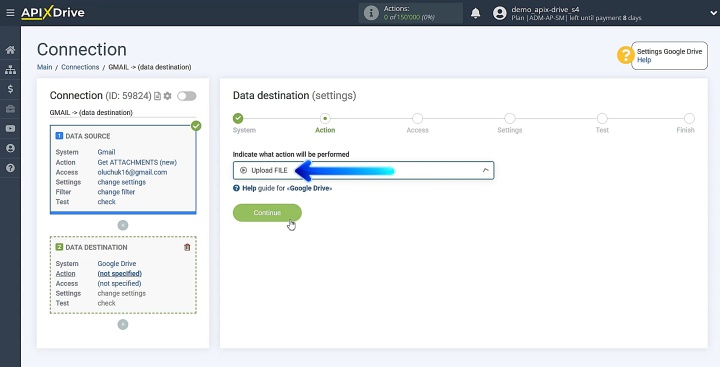Click the change filter link
Image resolution: width=720 pixels, height=367 pixels.
tap(116, 192)
